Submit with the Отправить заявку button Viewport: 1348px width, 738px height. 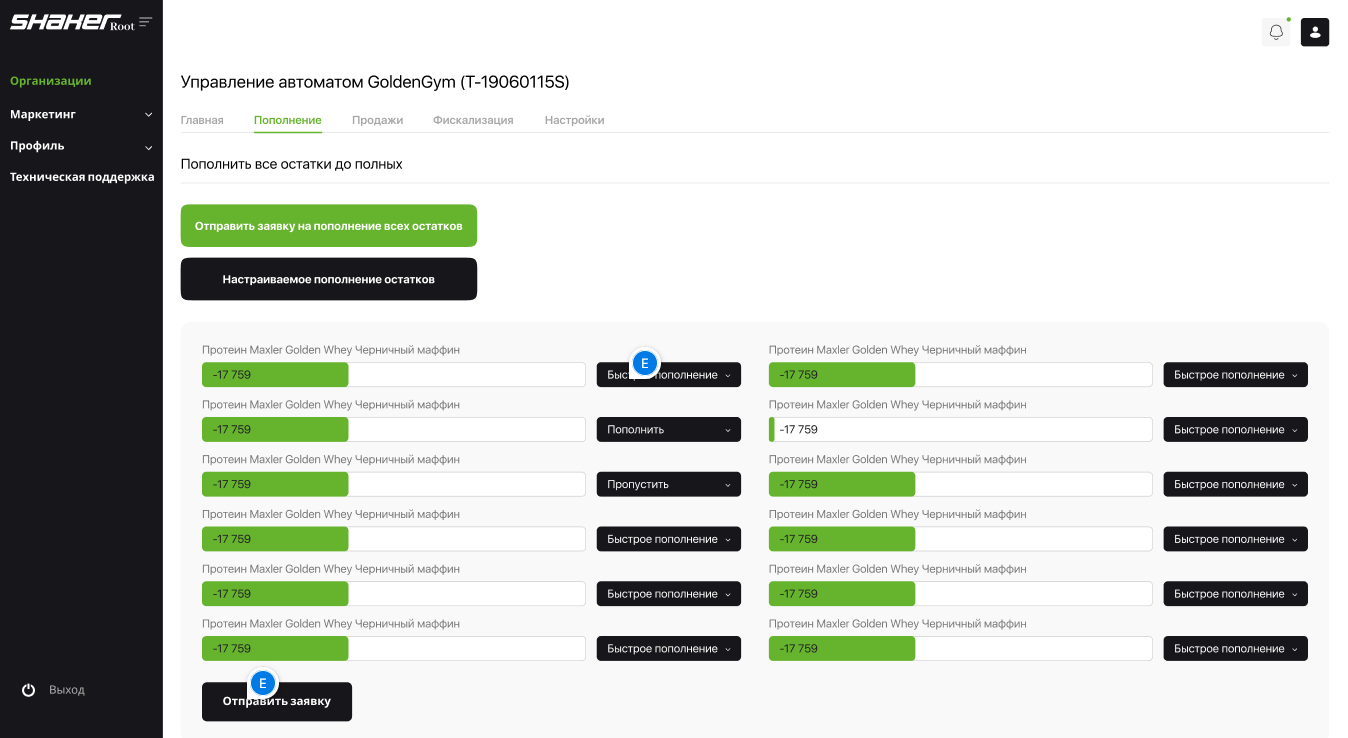[x=277, y=702]
